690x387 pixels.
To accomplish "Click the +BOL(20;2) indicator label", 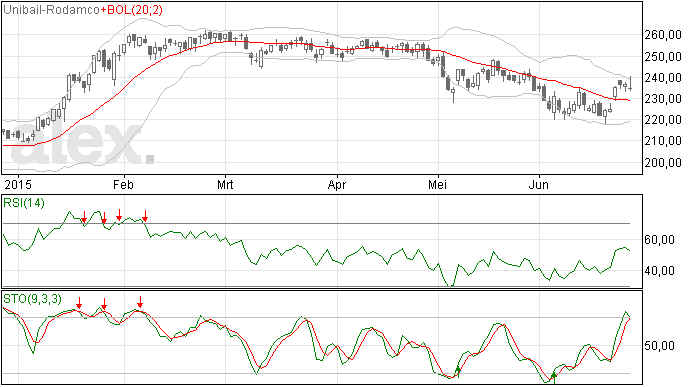I will 131,10.
